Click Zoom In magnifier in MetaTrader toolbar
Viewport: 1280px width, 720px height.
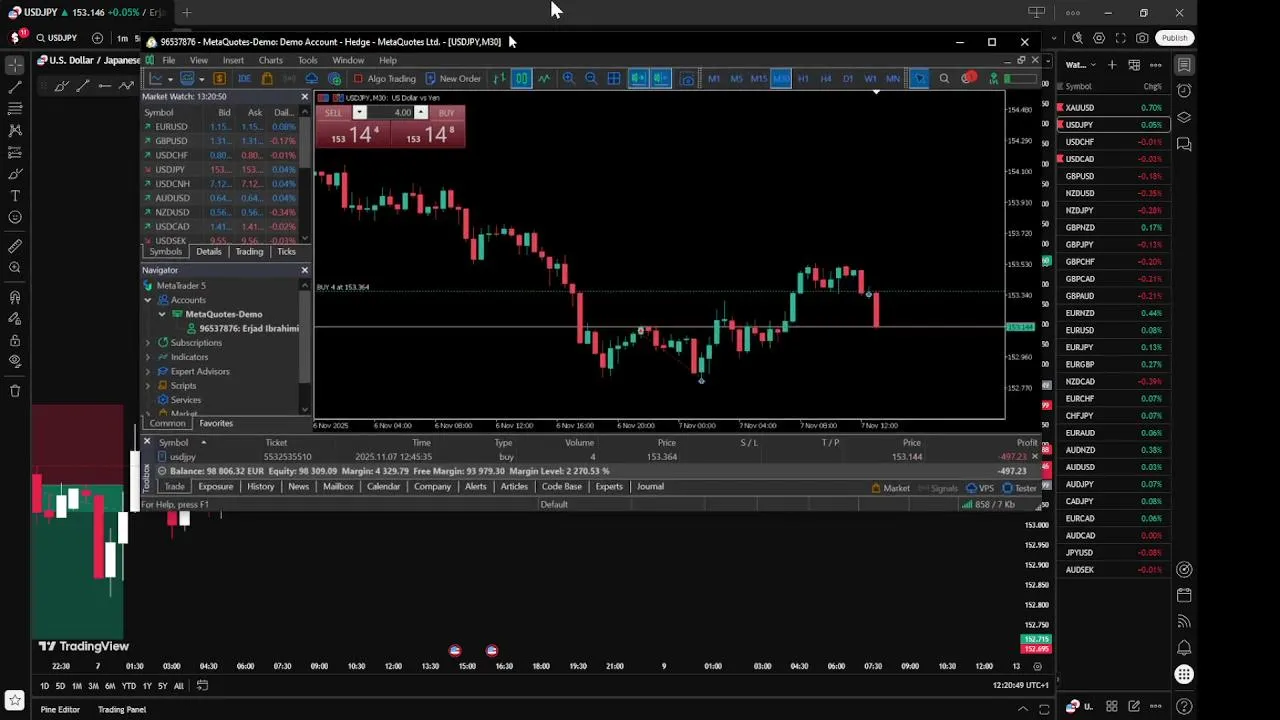568,78
